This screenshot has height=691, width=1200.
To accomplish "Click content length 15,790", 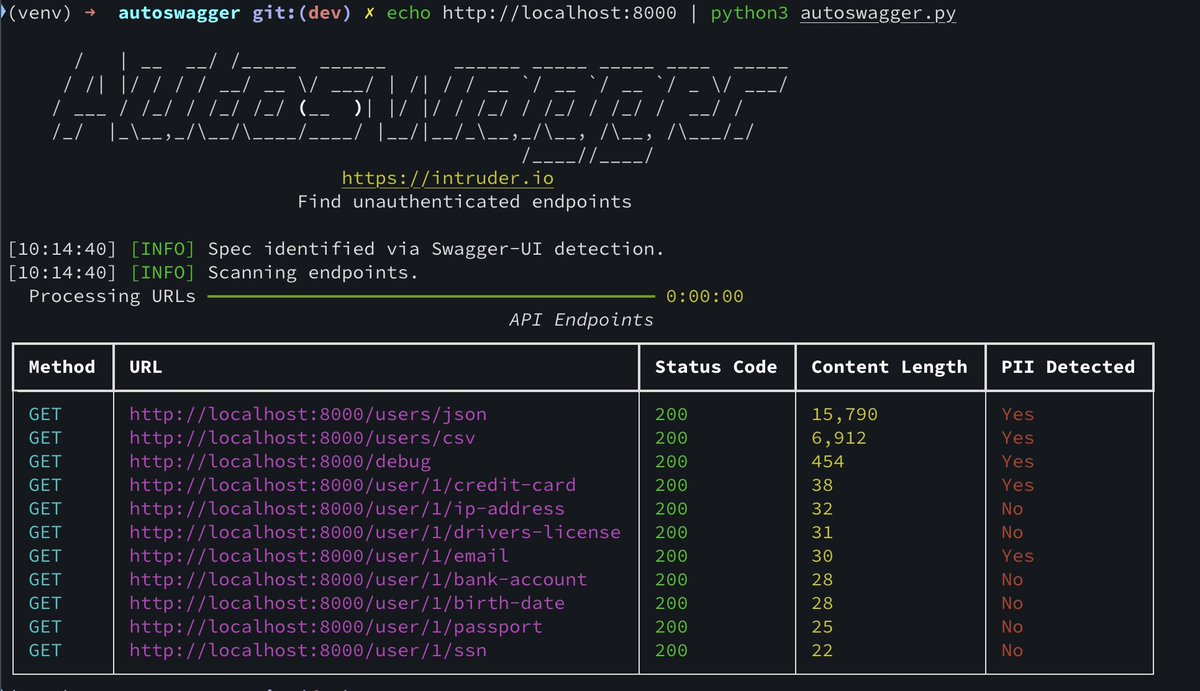I will [844, 414].
